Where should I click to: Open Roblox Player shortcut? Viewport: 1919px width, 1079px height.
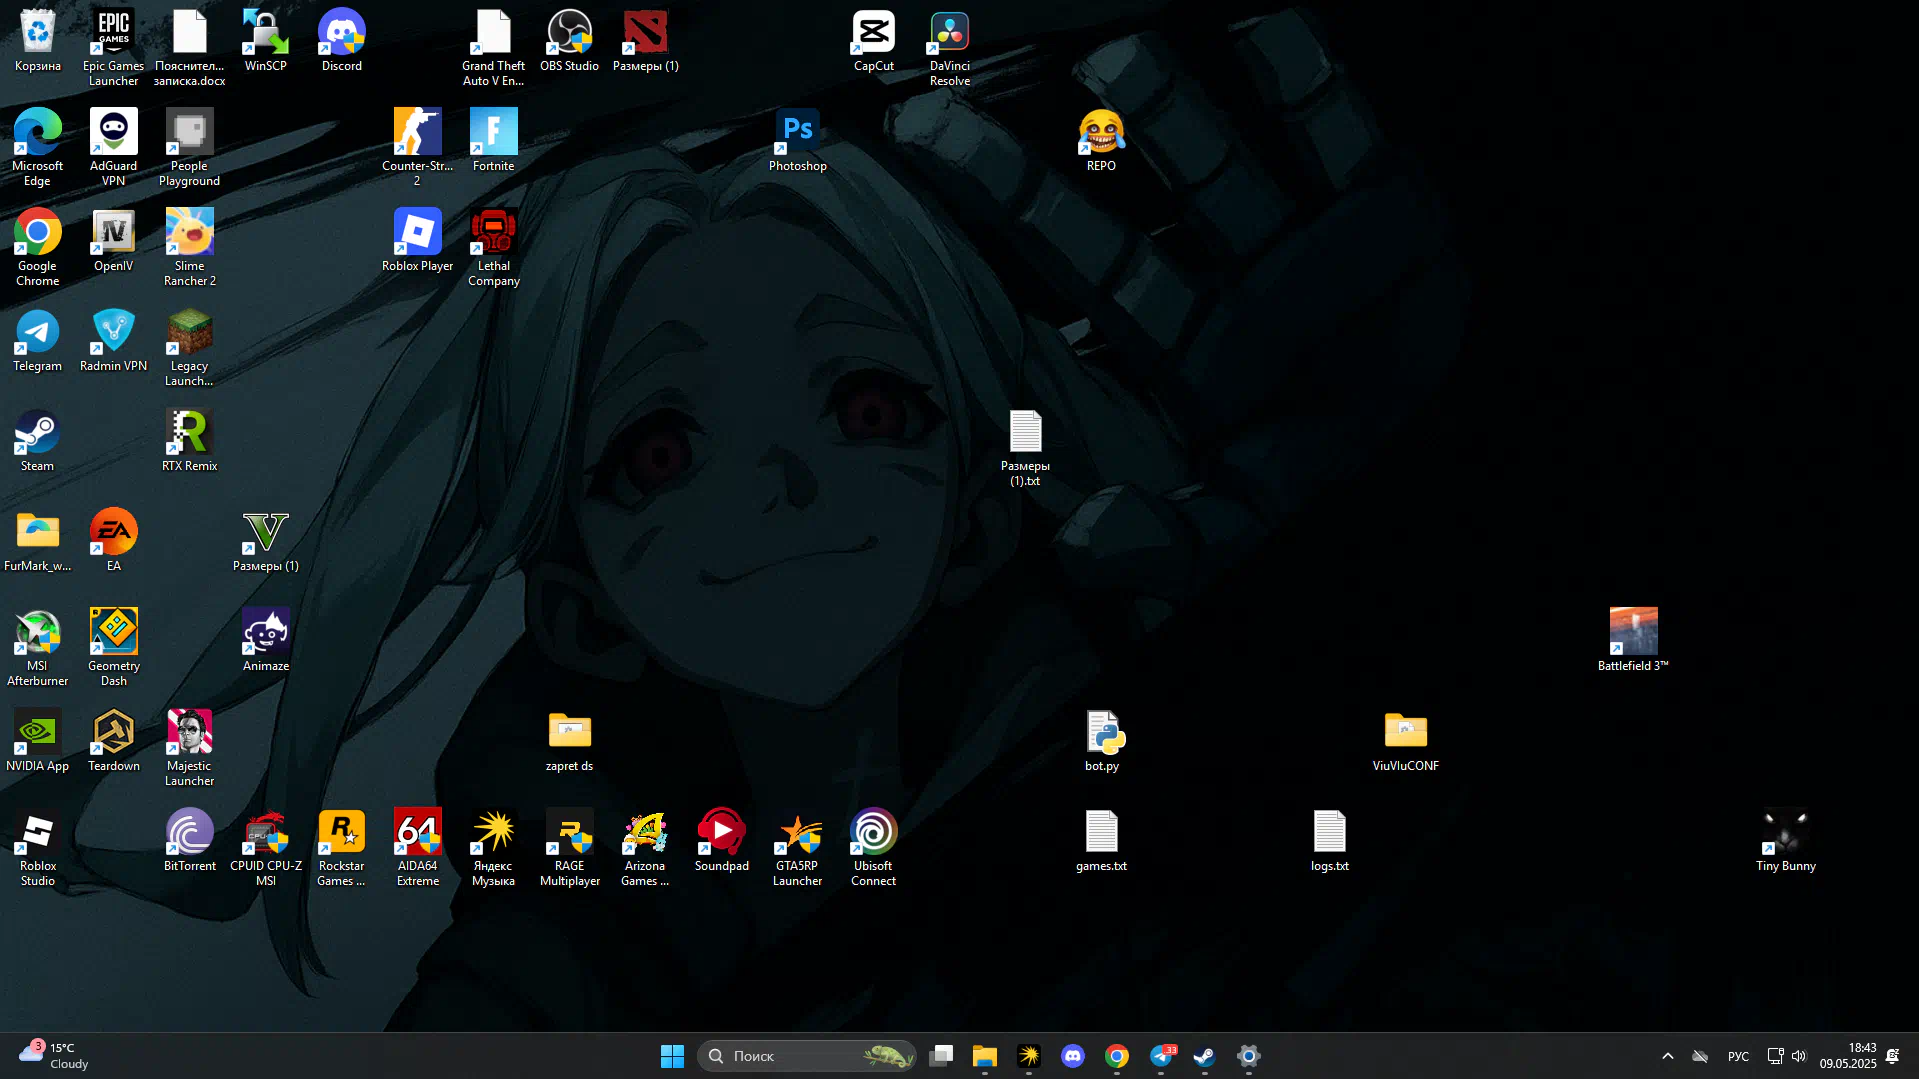click(x=418, y=241)
